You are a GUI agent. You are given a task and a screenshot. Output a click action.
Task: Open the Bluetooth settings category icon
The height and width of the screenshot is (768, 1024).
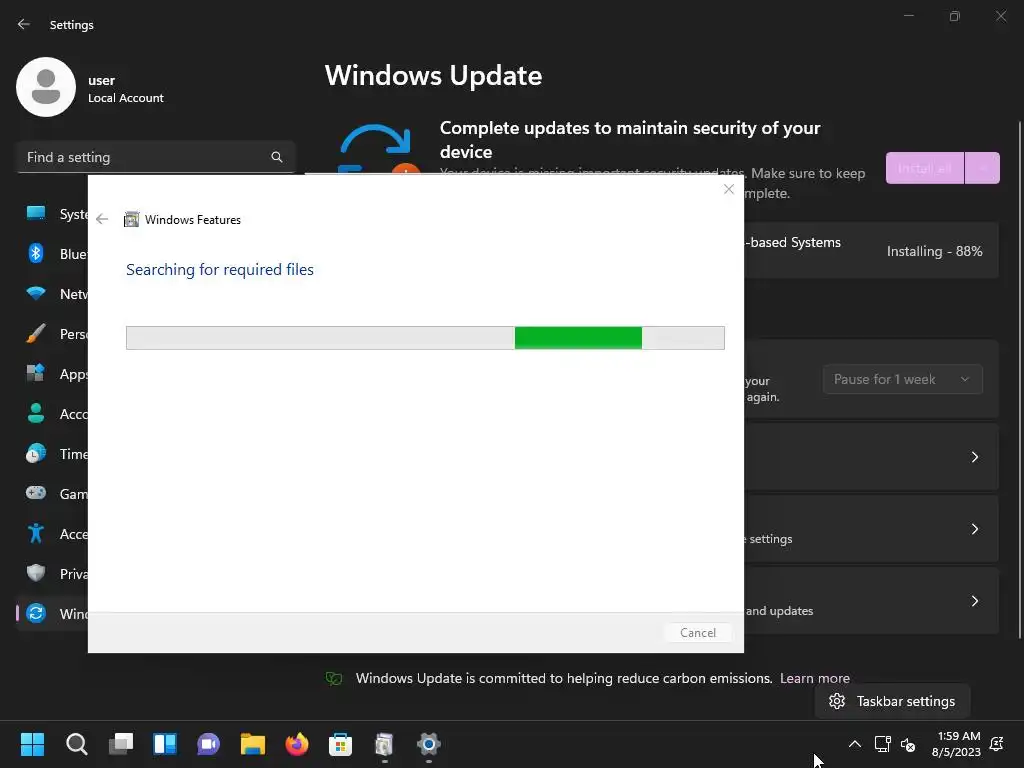(x=36, y=253)
